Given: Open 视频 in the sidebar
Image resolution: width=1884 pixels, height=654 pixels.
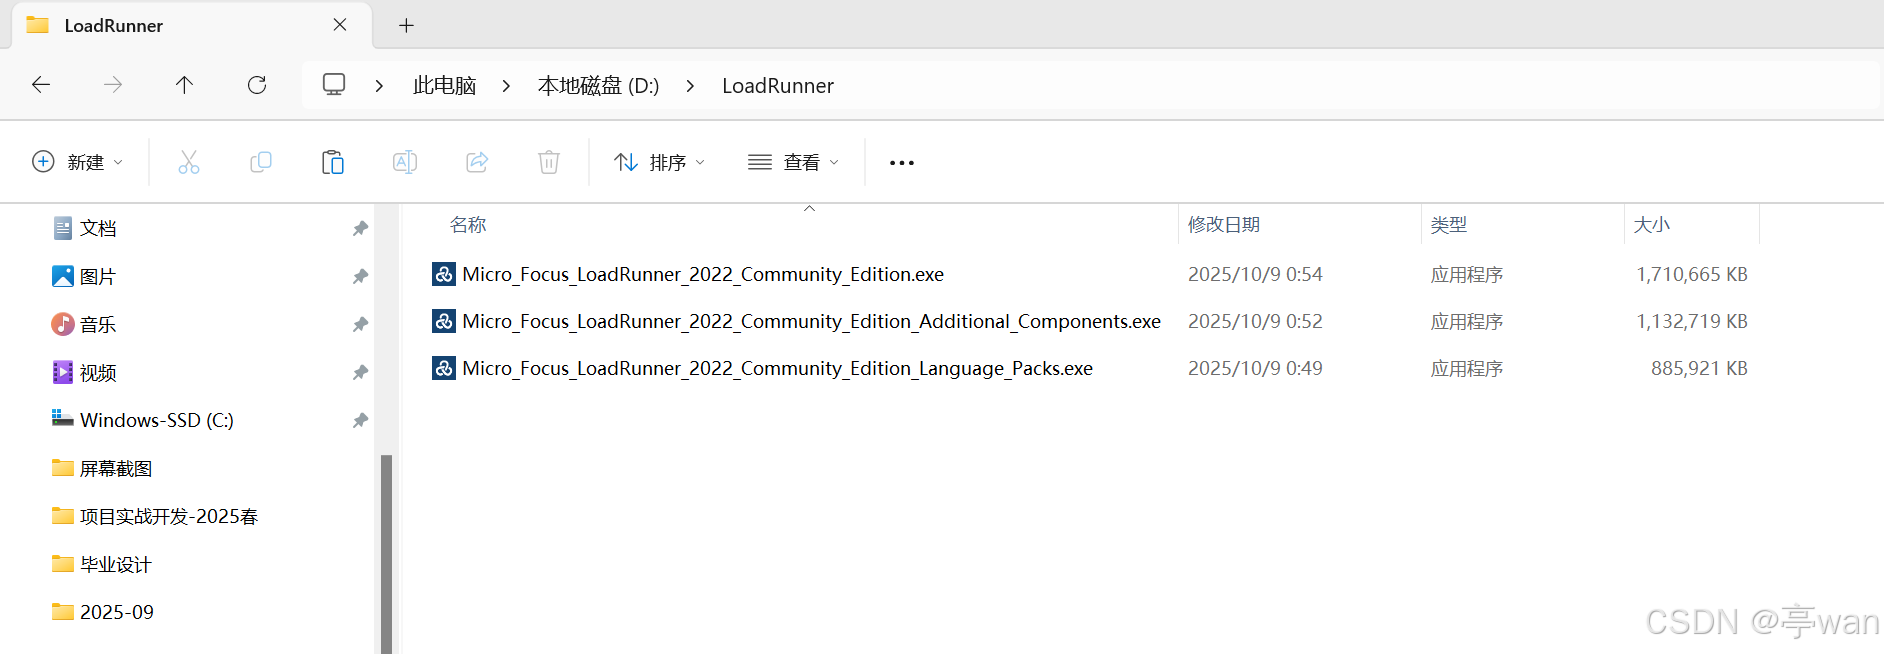Looking at the screenshot, I should tap(98, 372).
